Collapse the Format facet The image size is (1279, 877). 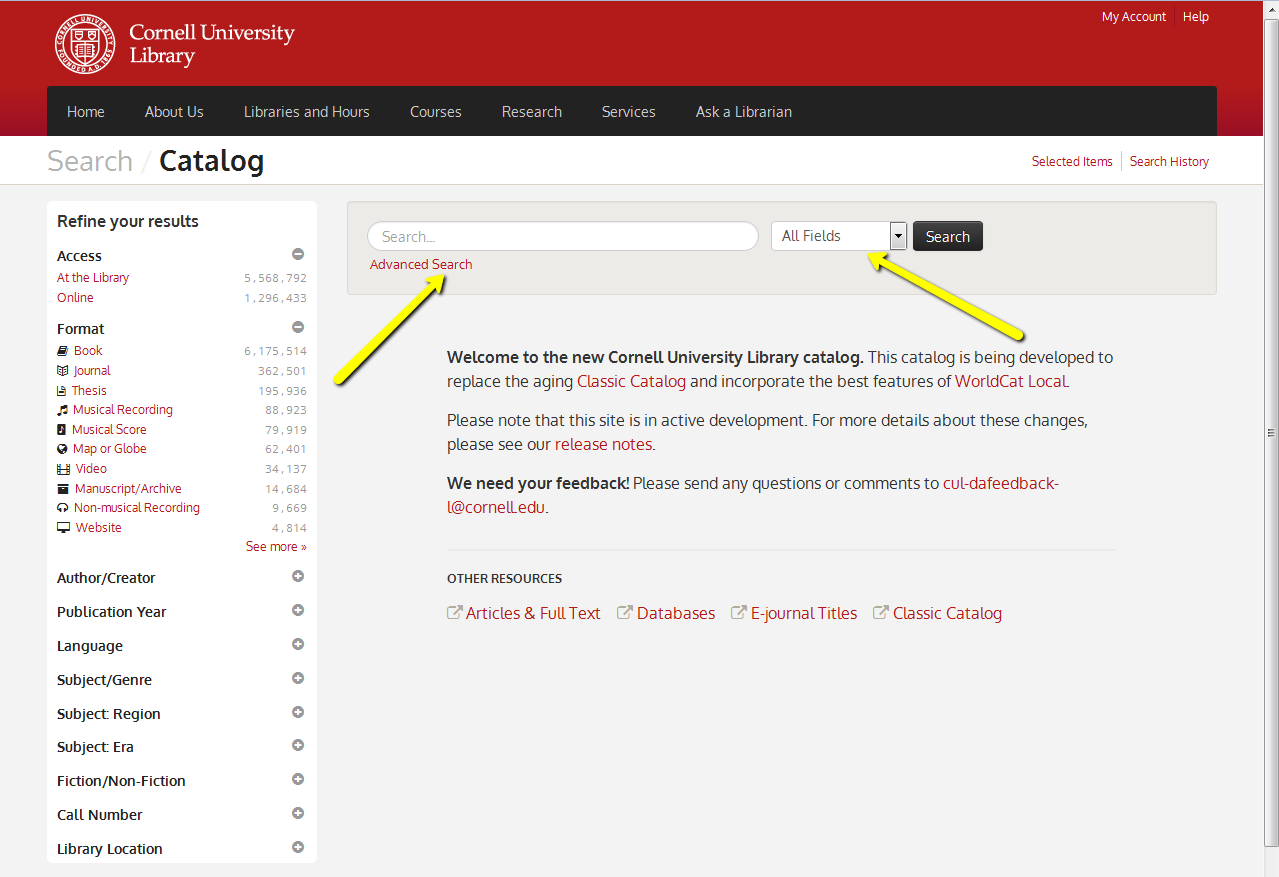click(298, 327)
